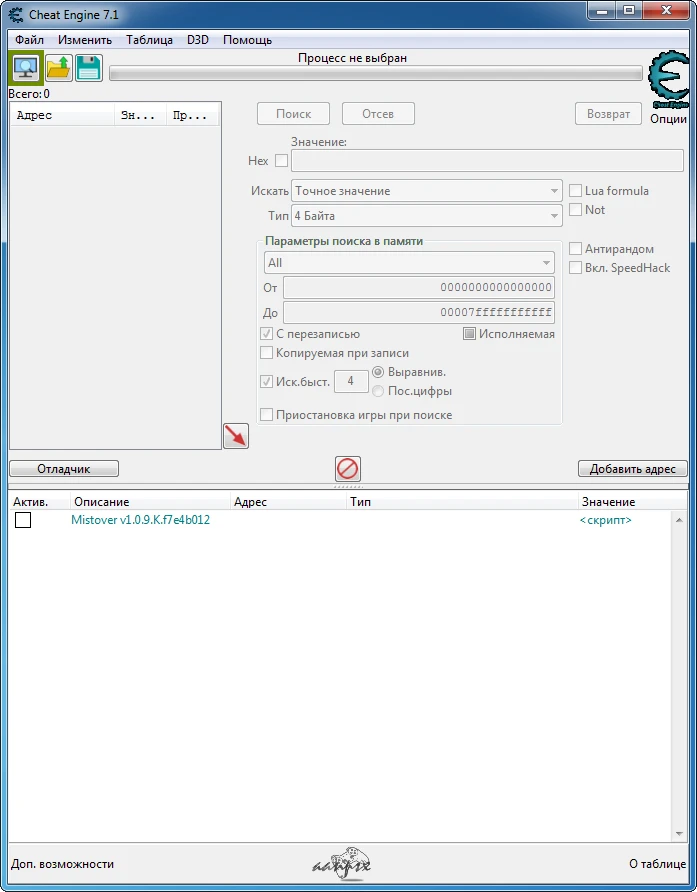Tick the Not checkbox

point(575,209)
